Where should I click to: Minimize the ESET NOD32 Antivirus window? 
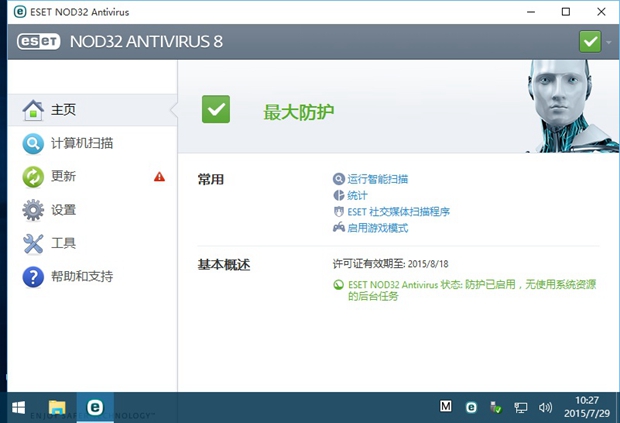(531, 12)
